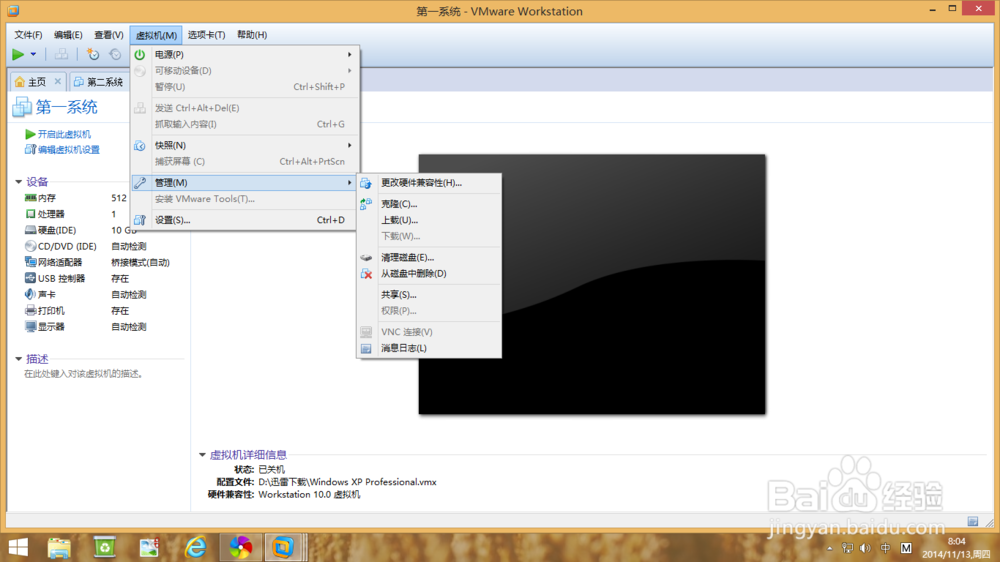Click the snapshot icon beside 快照(N)
Screen dimensions: 1000x562
point(140,145)
